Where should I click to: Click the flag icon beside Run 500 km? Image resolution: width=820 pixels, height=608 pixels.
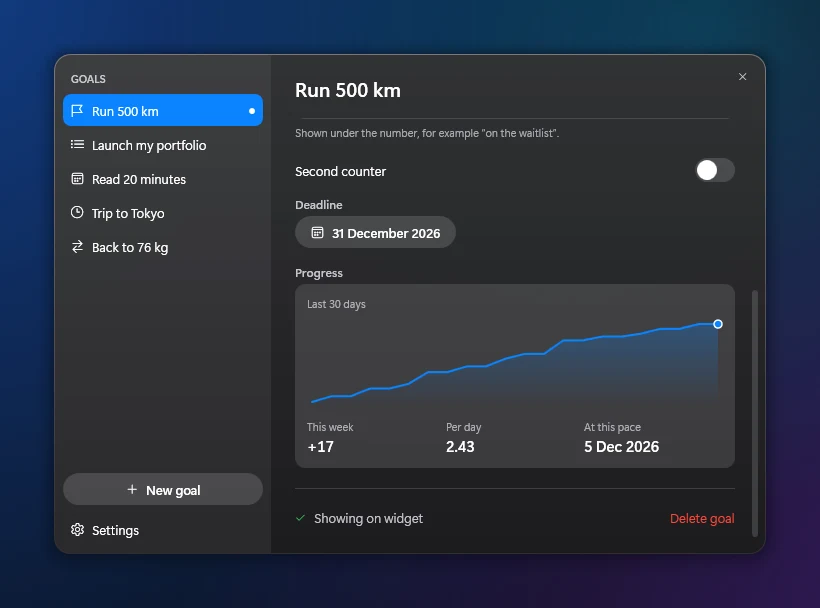(x=77, y=111)
